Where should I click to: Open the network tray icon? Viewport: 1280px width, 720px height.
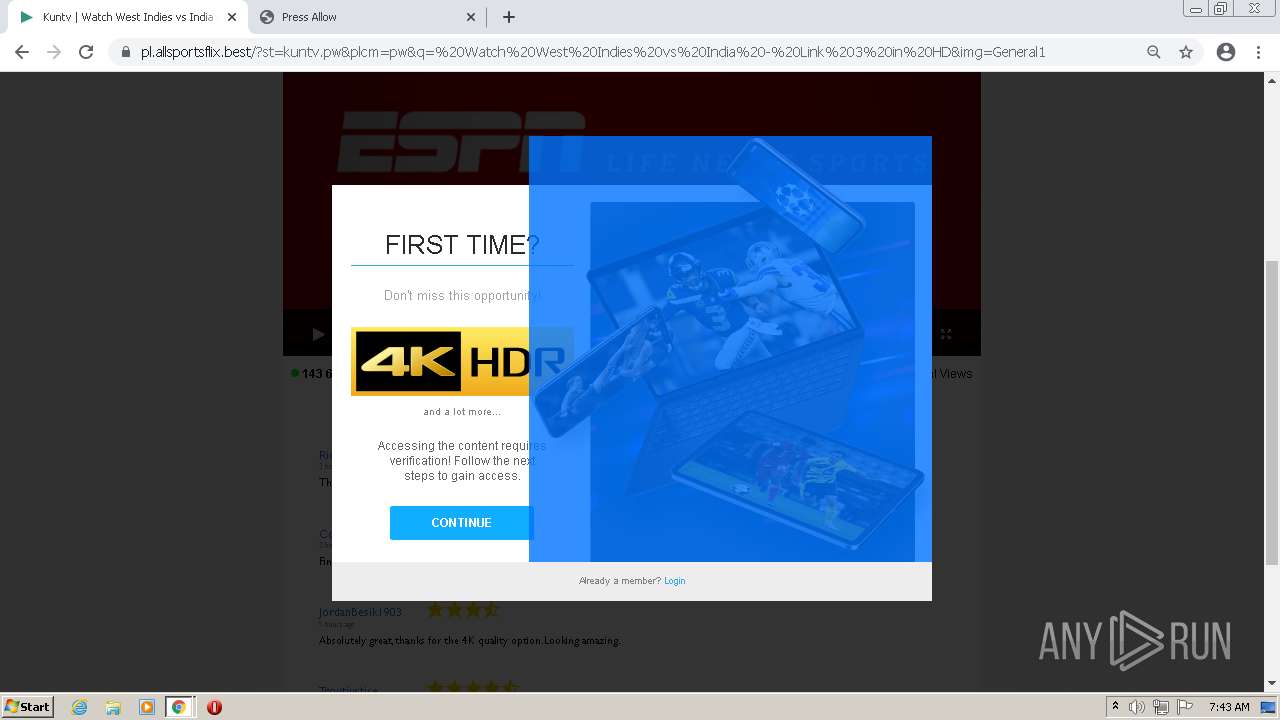(x=1160, y=707)
